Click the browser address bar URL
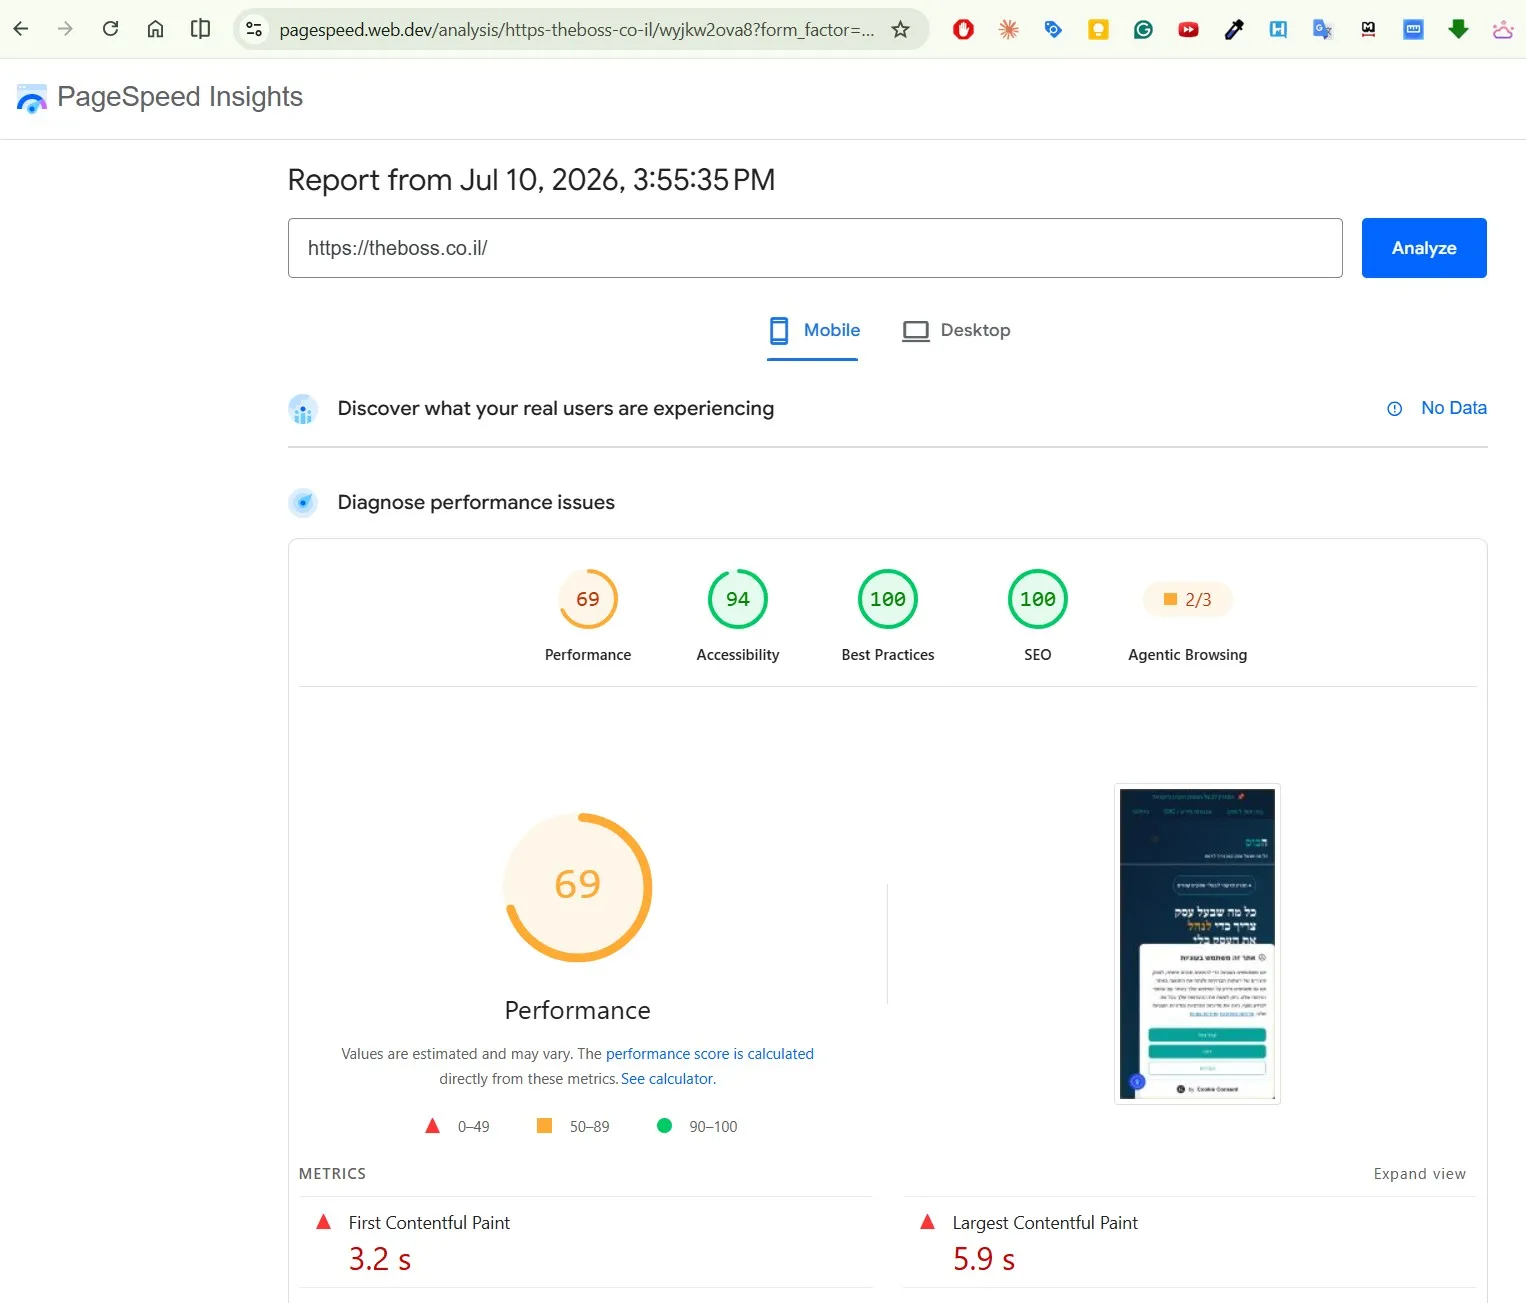This screenshot has width=1526, height=1303. click(577, 30)
